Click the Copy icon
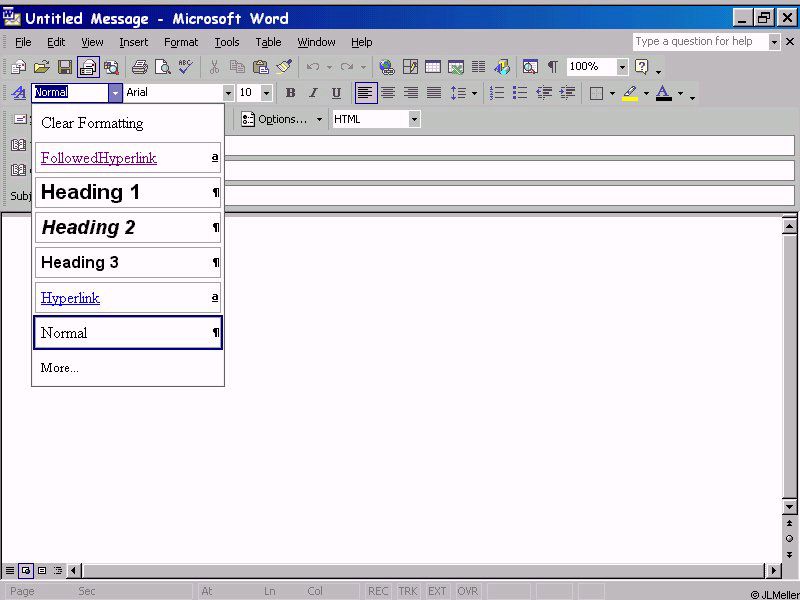Viewport: 800px width, 600px height. [237, 67]
